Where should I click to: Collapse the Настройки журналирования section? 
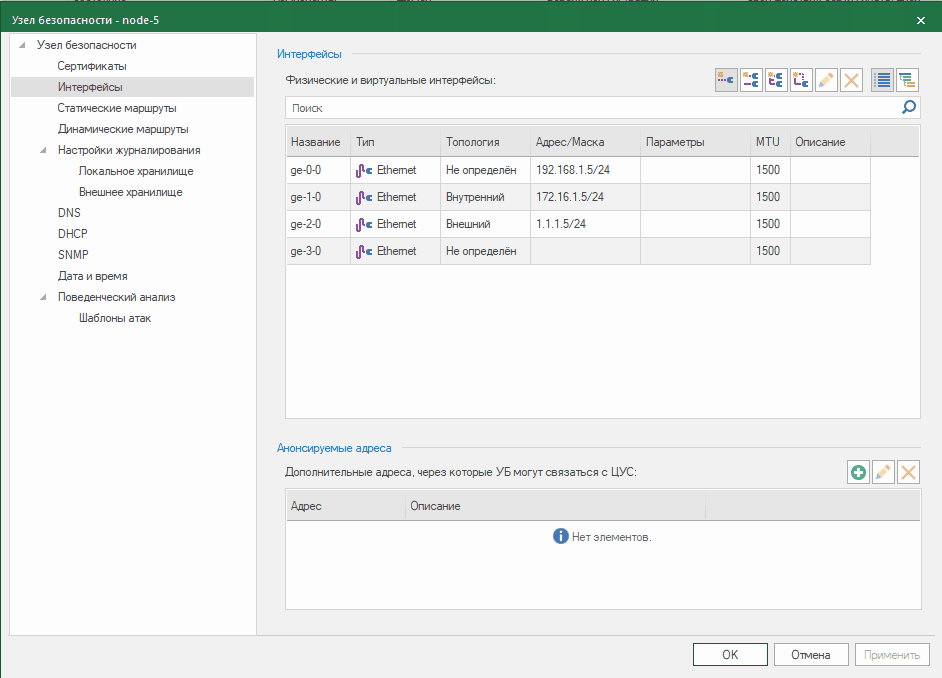[43, 150]
